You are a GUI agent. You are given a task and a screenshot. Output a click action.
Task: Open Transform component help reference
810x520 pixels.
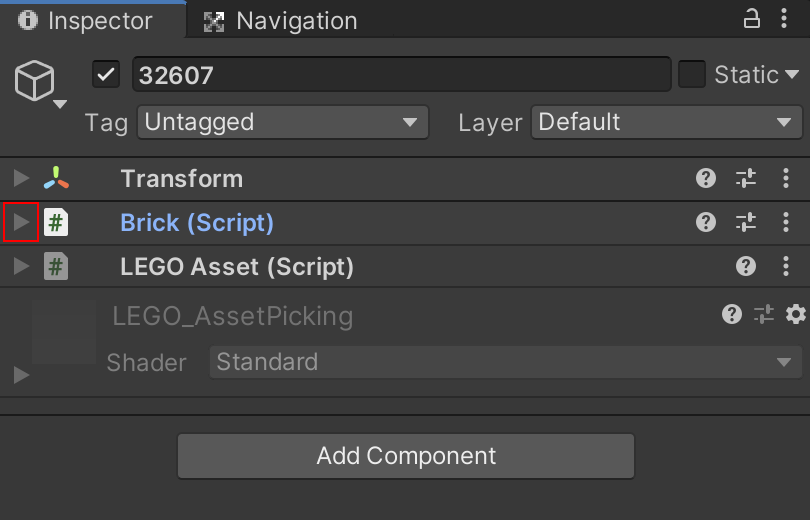[706, 179]
